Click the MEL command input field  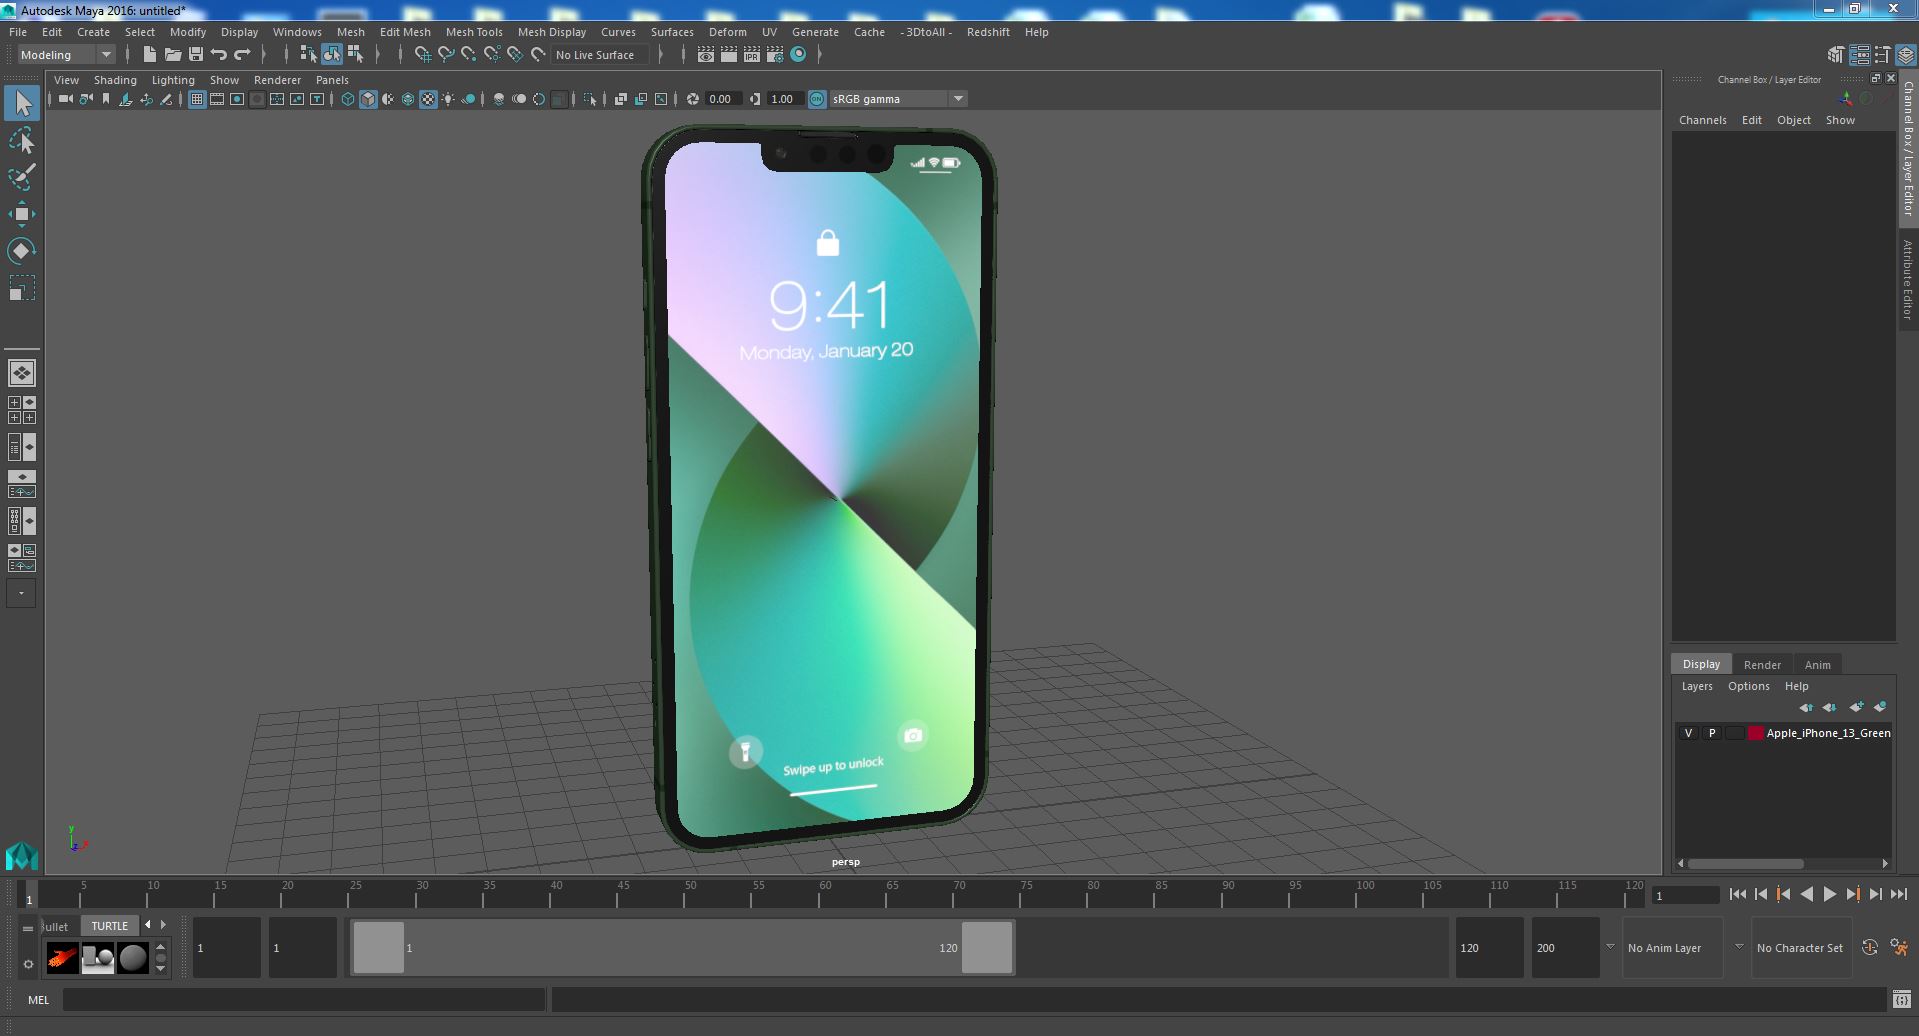coord(304,1000)
